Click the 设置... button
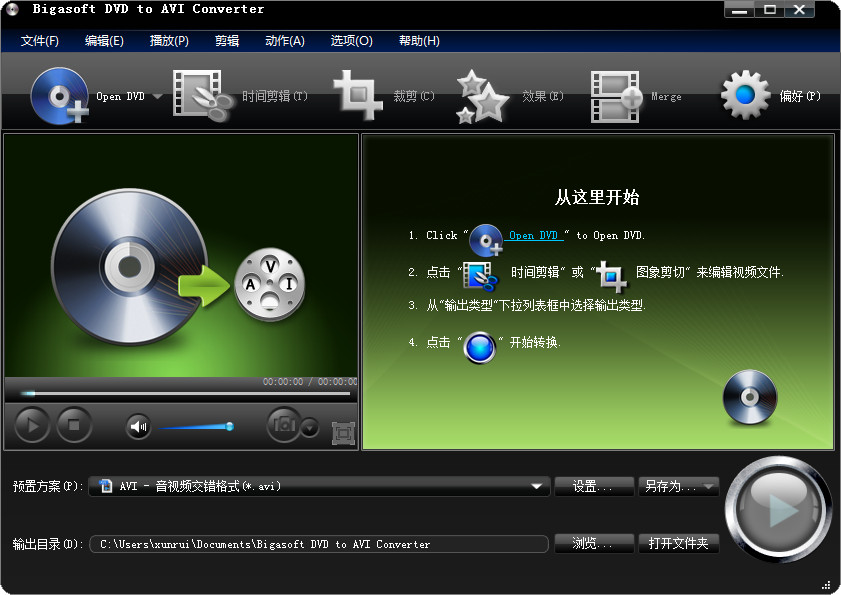The height and width of the screenshot is (595, 841). pyautogui.click(x=594, y=486)
